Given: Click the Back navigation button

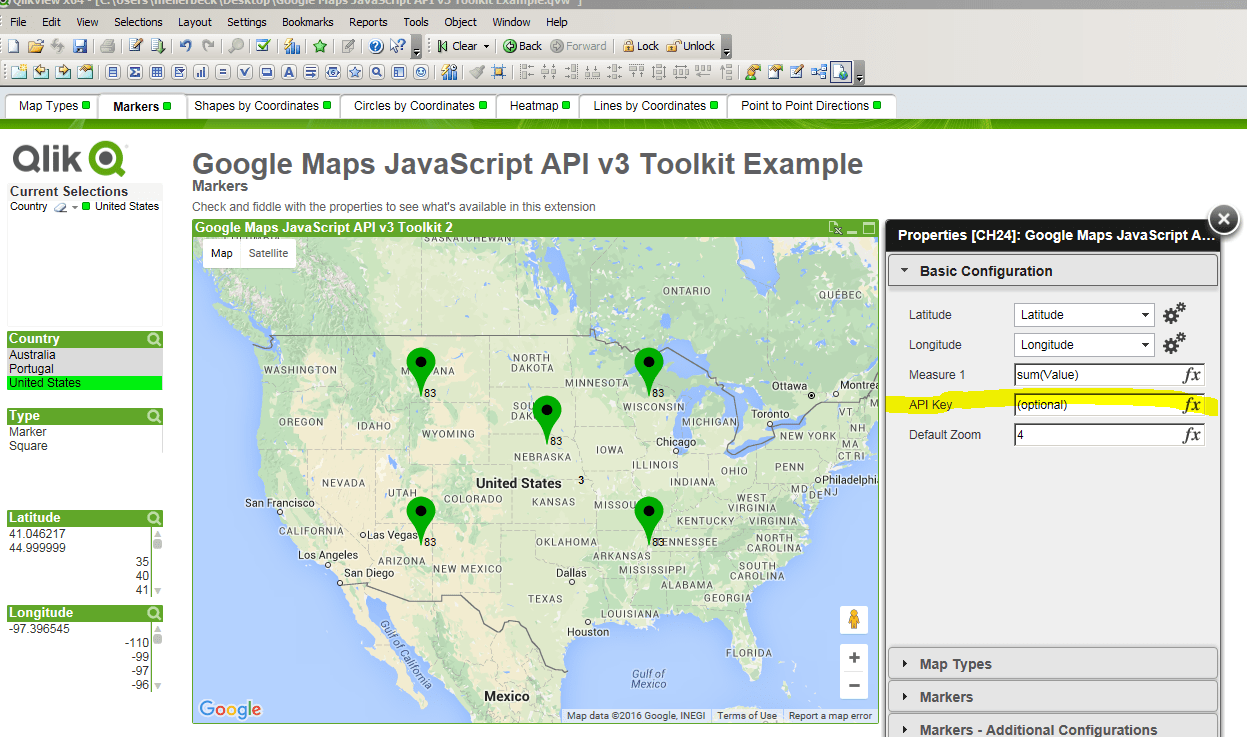Looking at the screenshot, I should pyautogui.click(x=522, y=46).
